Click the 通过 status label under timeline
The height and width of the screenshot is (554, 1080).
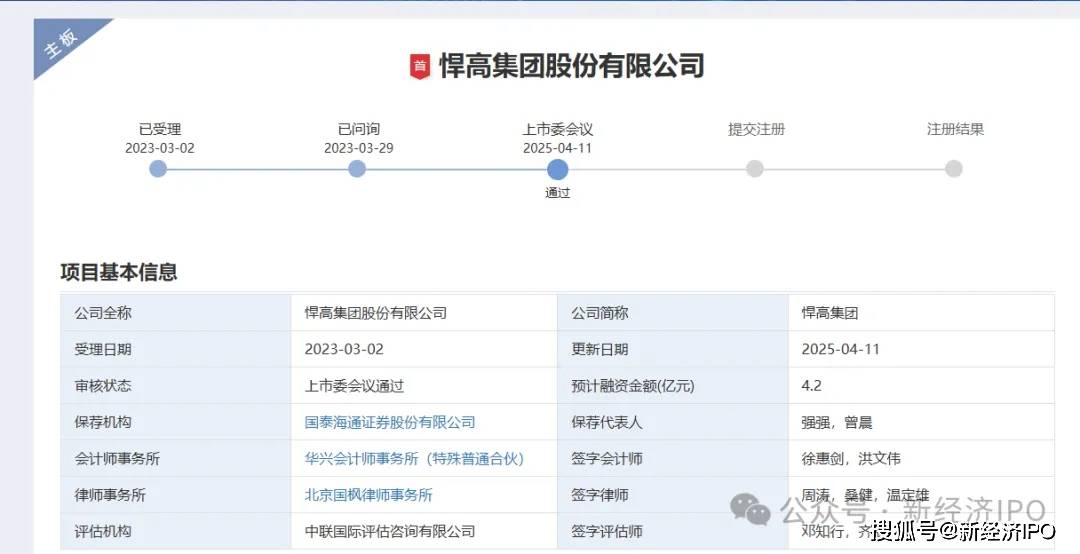click(x=557, y=193)
